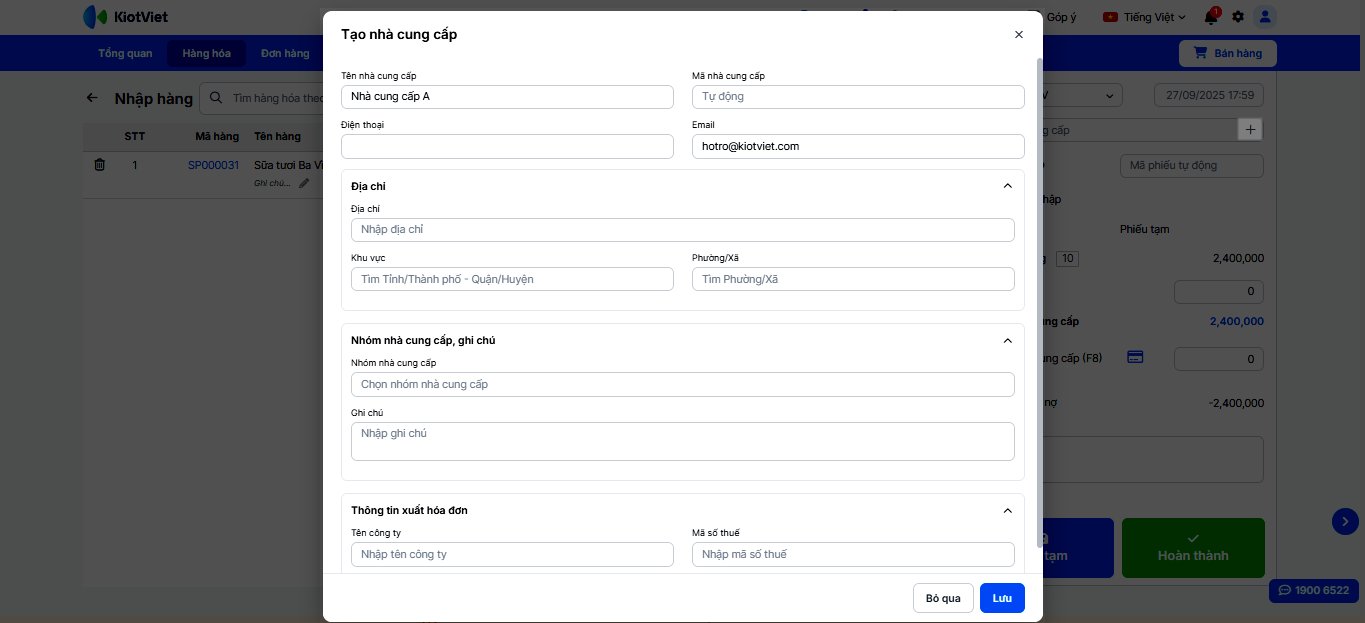
Task: Focus the Điện thoại input field
Action: (507, 147)
